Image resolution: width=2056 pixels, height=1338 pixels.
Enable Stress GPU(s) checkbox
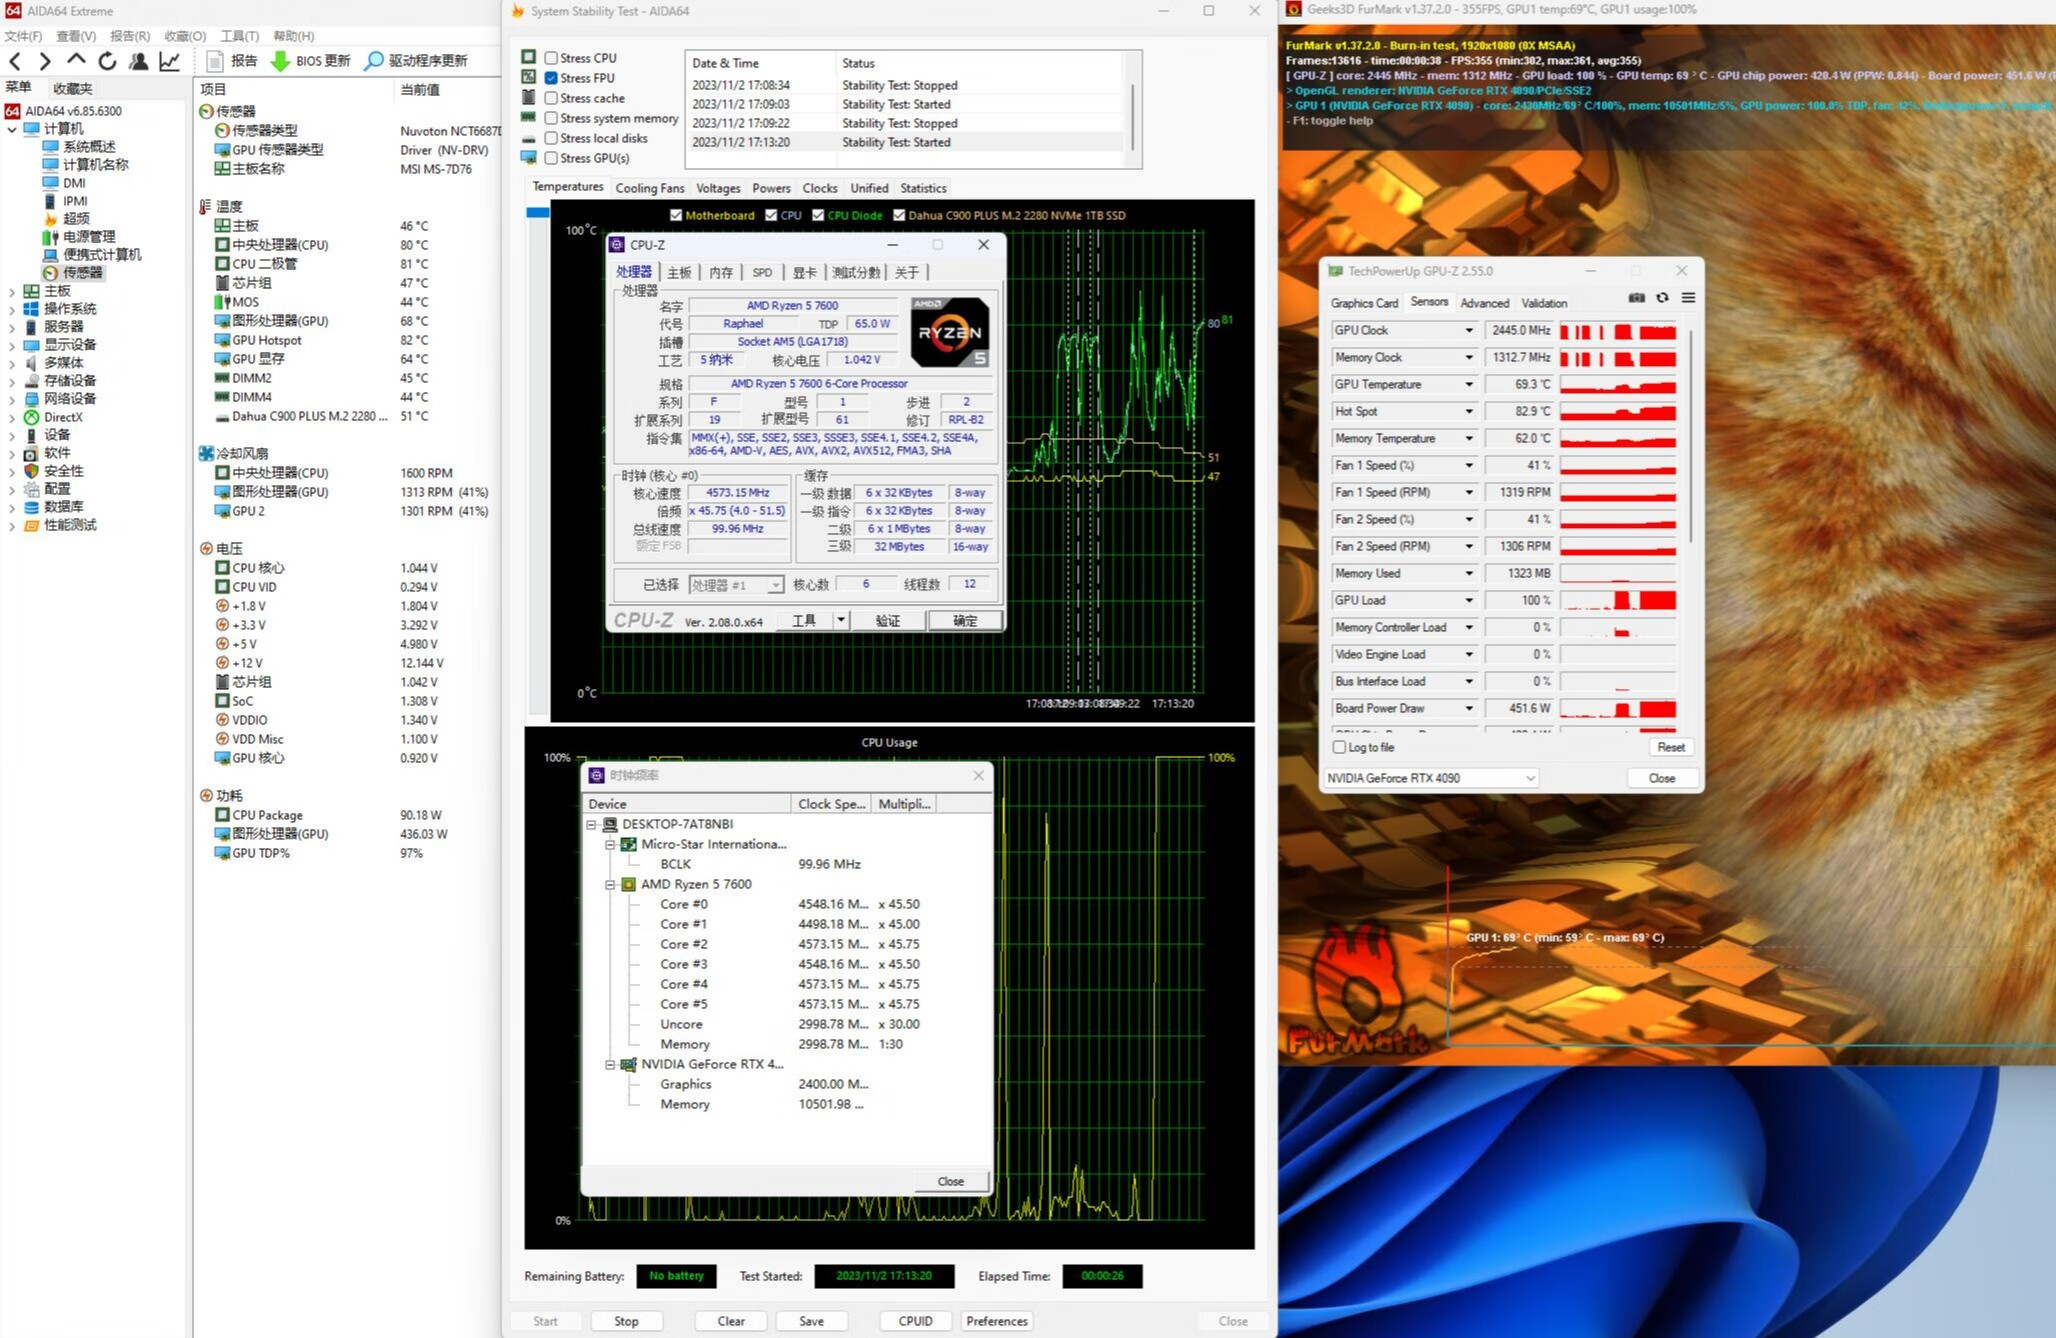click(x=551, y=158)
